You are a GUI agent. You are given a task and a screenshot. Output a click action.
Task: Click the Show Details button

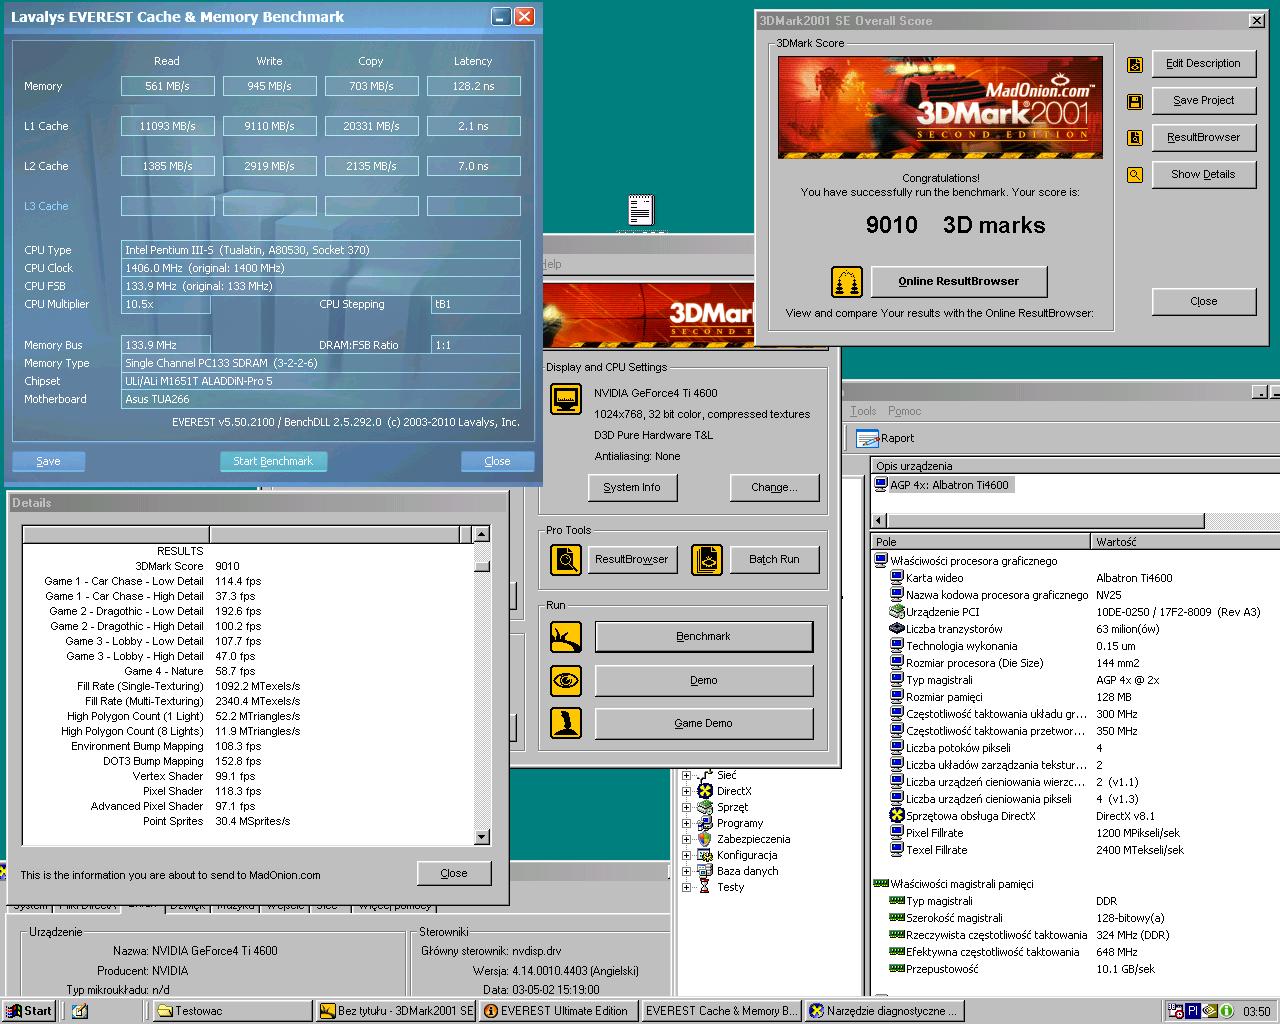point(1203,175)
